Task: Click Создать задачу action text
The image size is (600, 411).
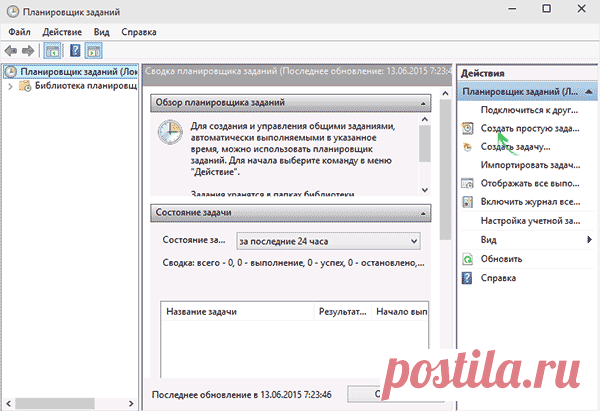Action: (515, 147)
